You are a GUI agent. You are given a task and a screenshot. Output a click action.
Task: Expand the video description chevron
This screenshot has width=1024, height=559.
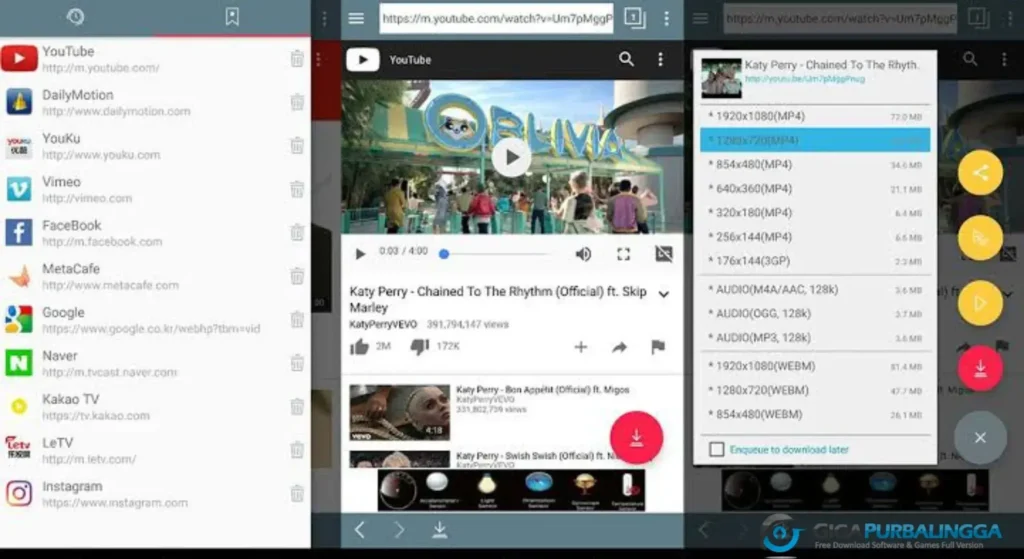pos(664,295)
